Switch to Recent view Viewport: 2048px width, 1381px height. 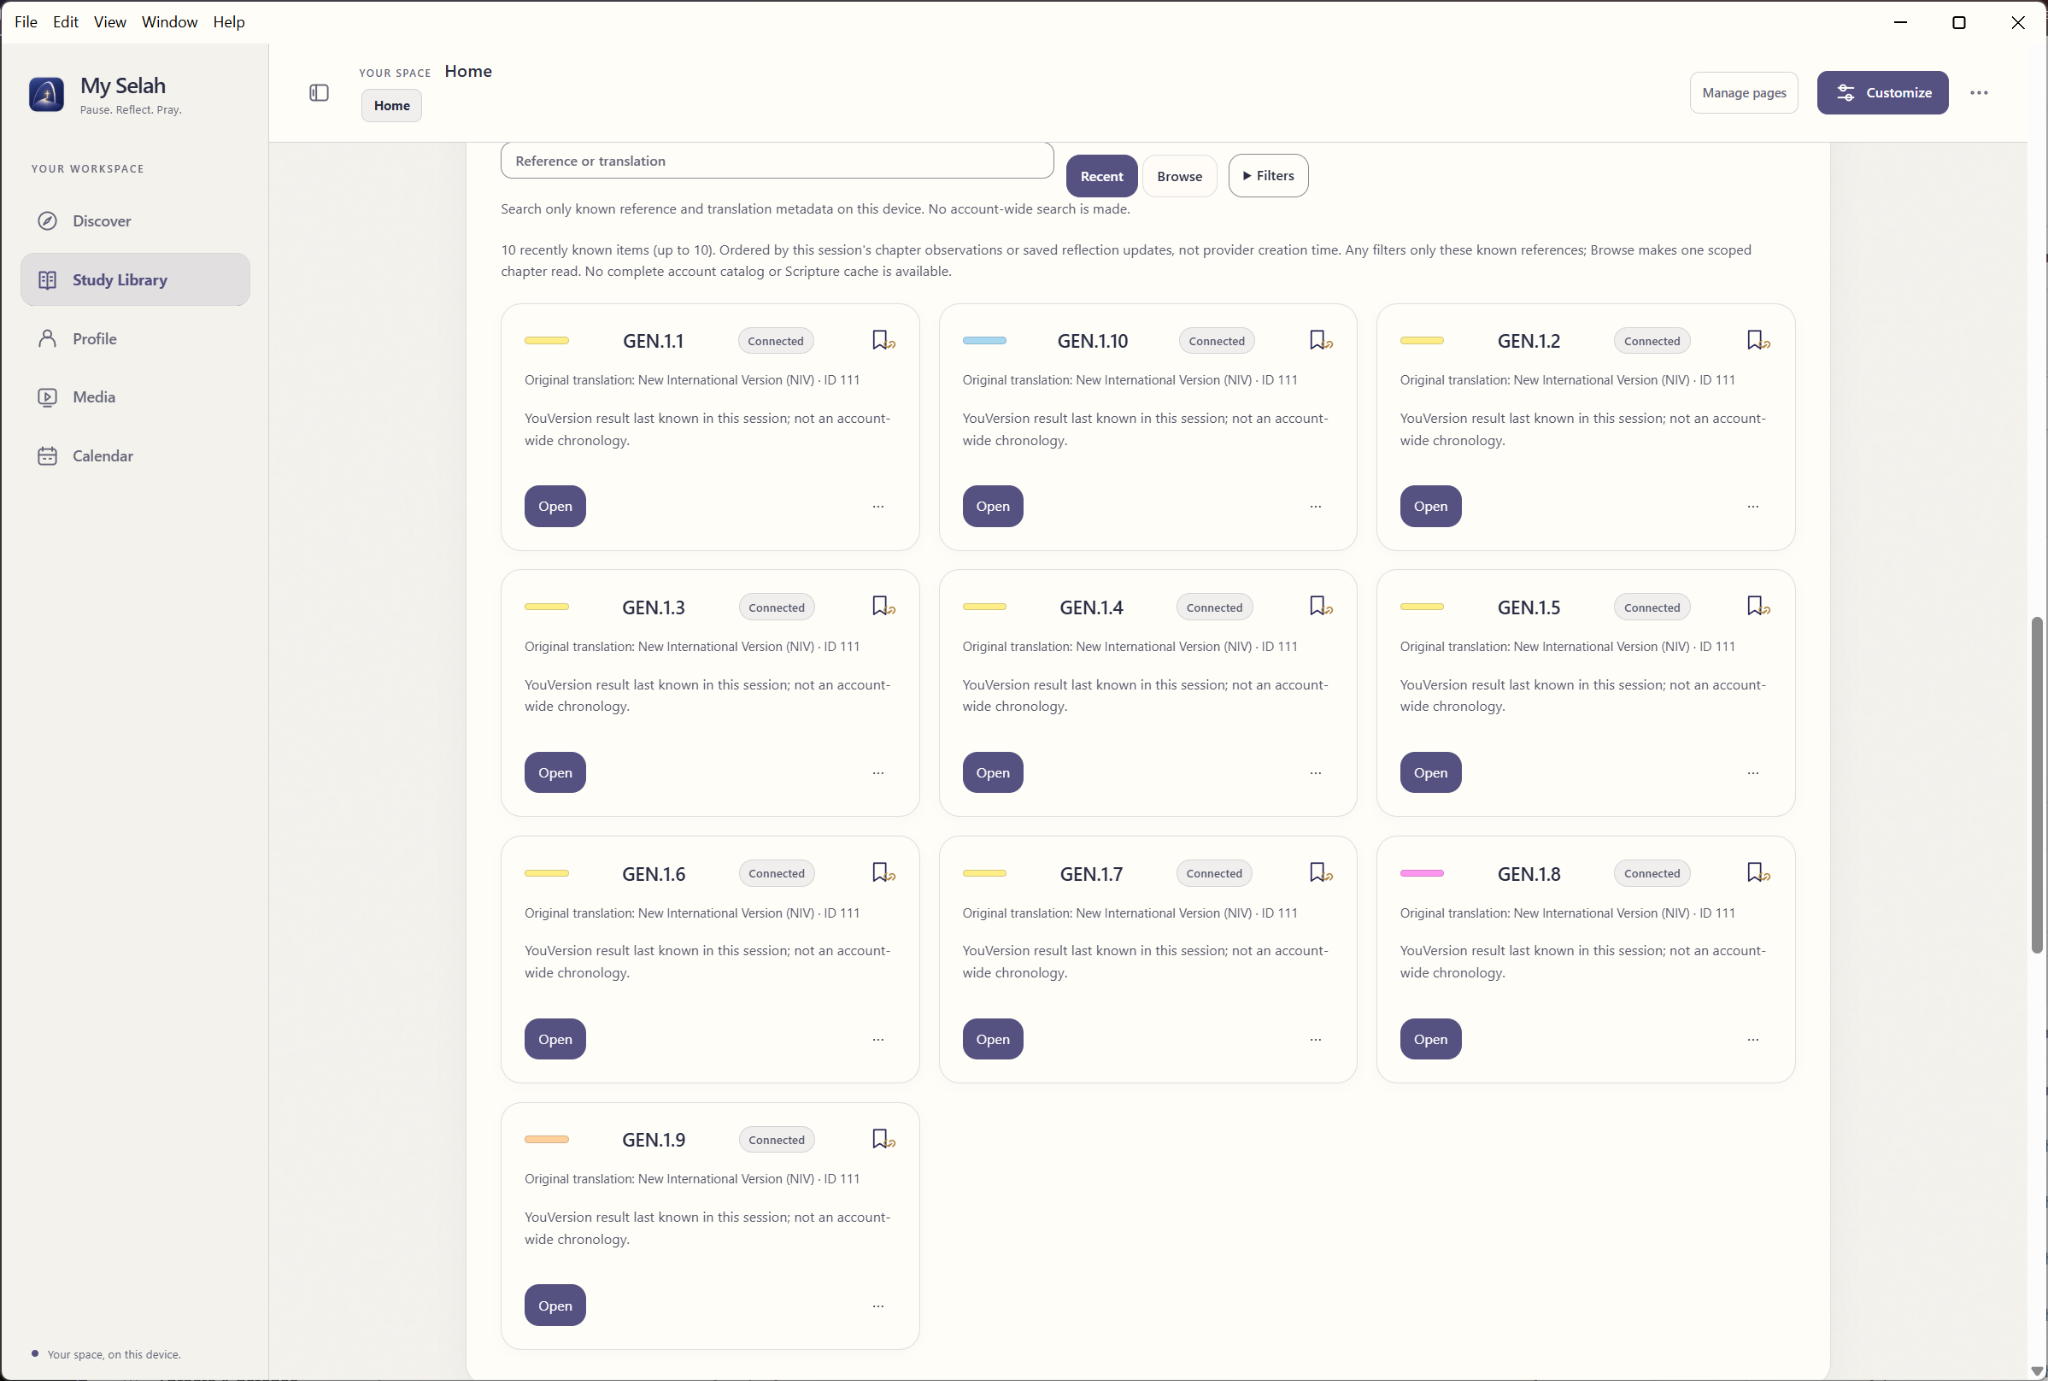point(1101,176)
